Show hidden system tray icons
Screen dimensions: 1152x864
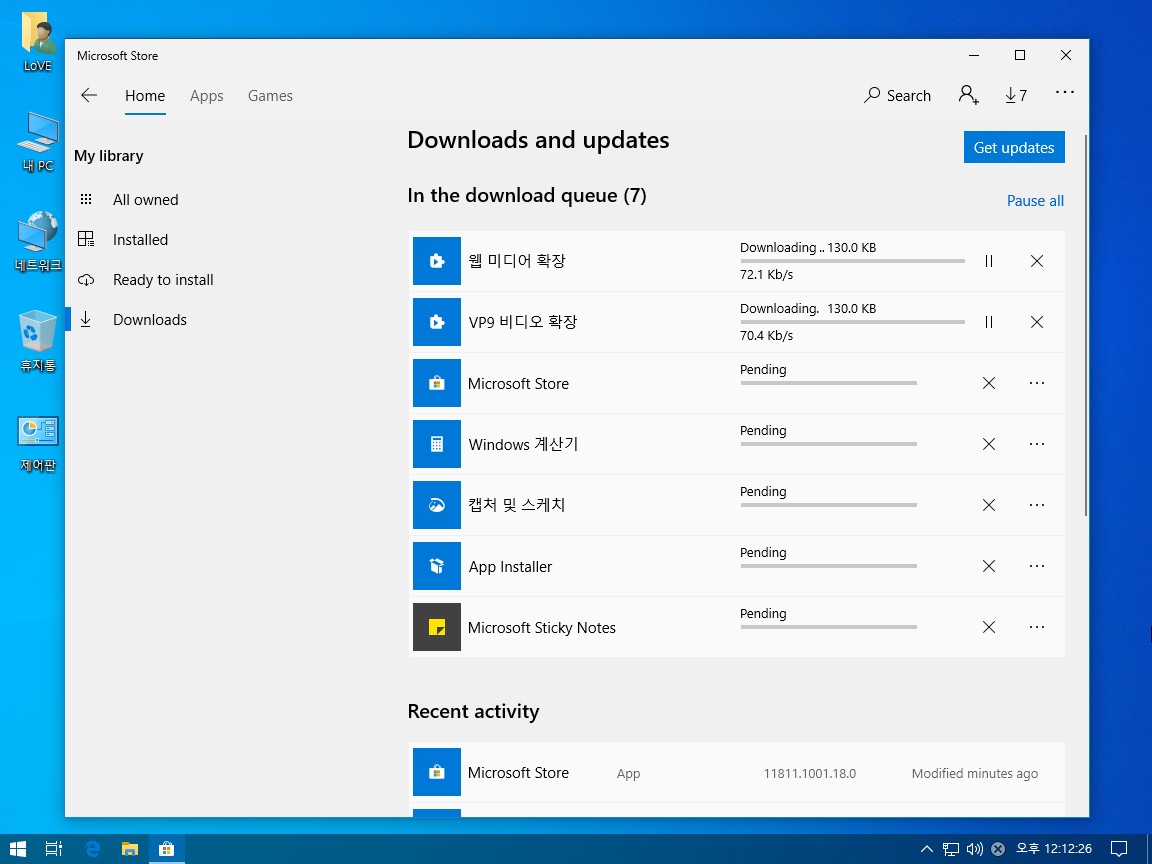[927, 849]
